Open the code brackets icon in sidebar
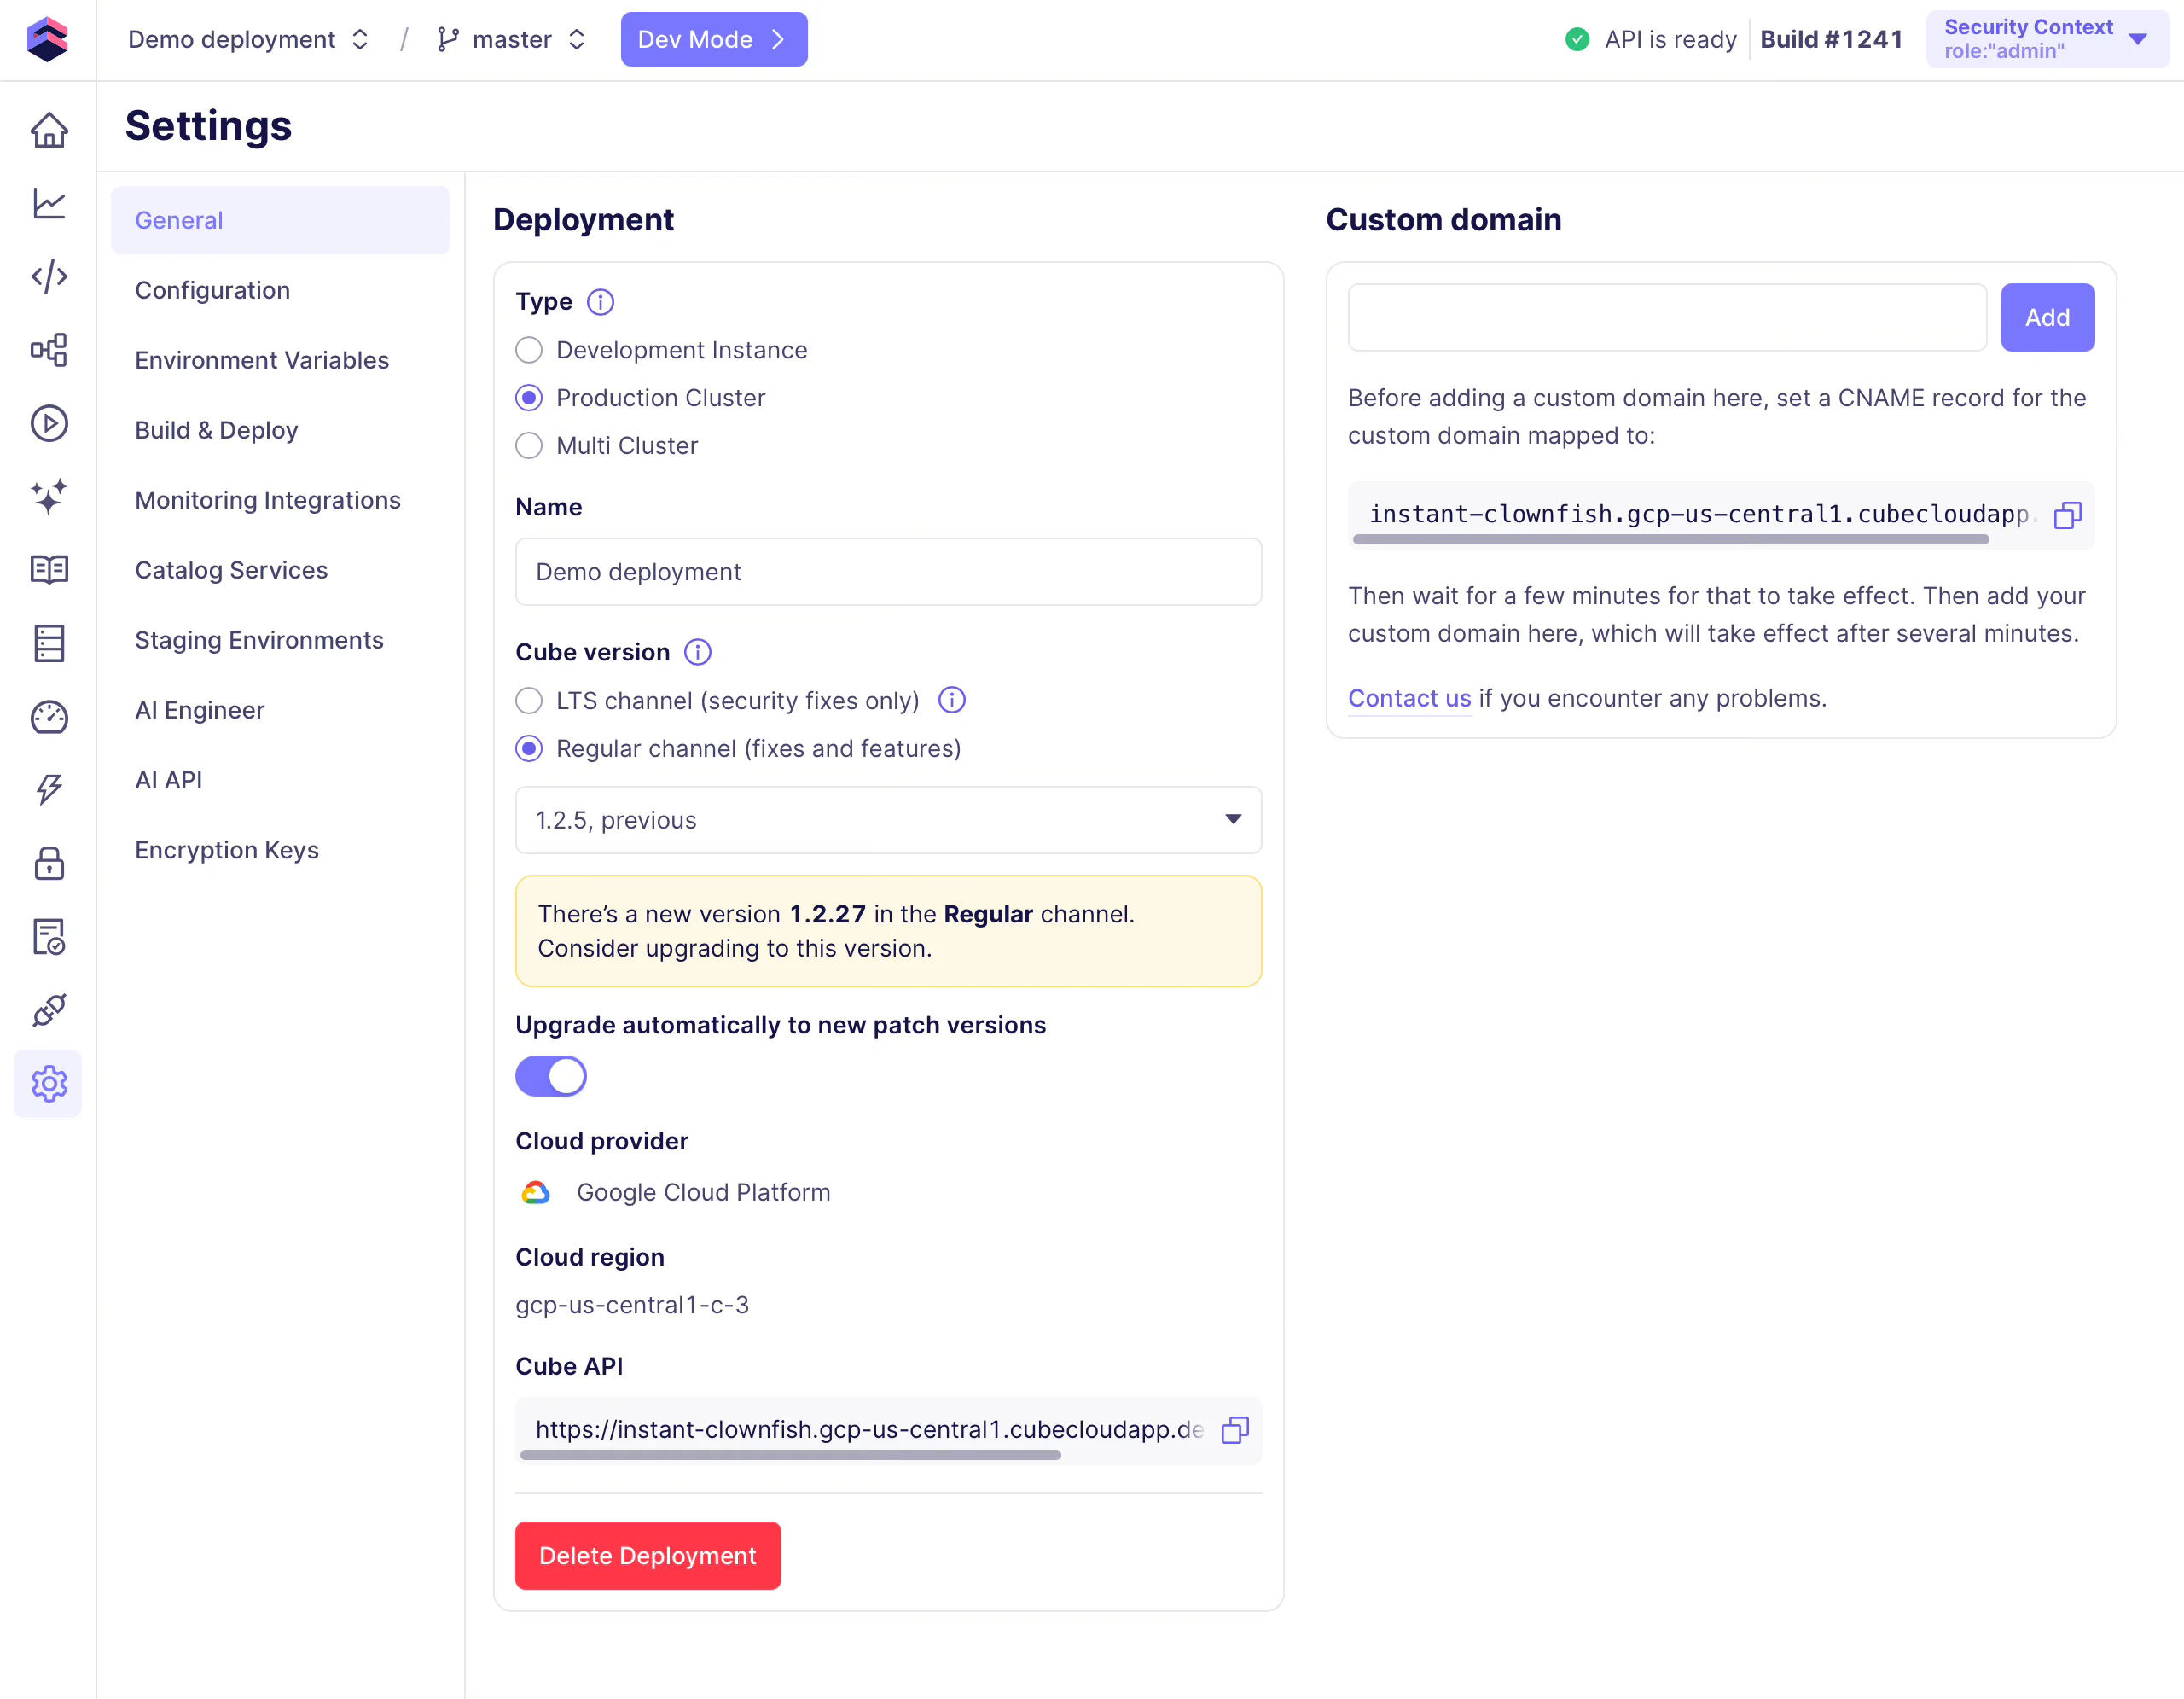The width and height of the screenshot is (2184, 1699). click(x=48, y=277)
